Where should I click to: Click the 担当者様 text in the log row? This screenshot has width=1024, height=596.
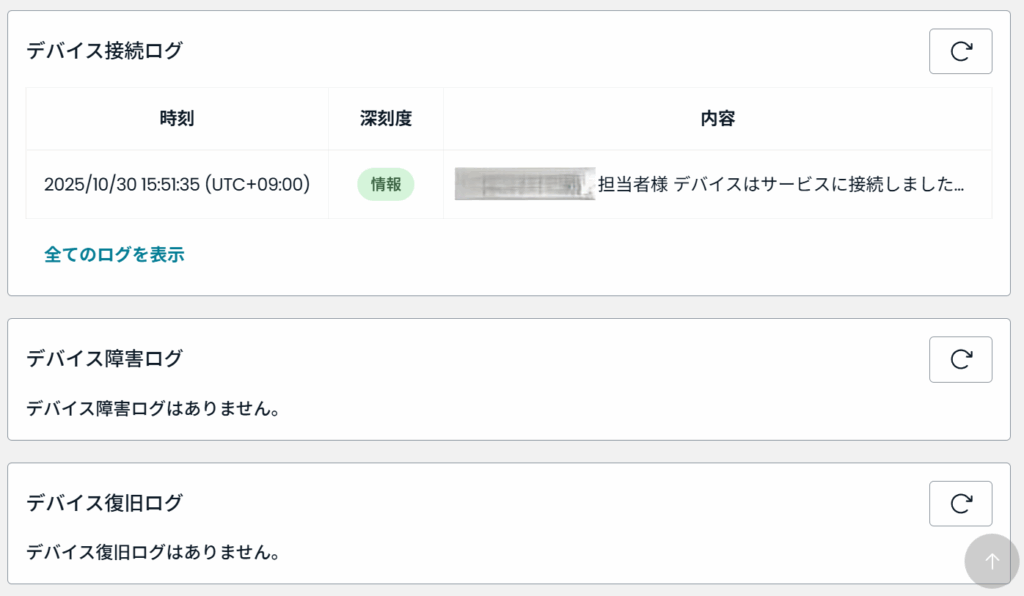(x=632, y=184)
